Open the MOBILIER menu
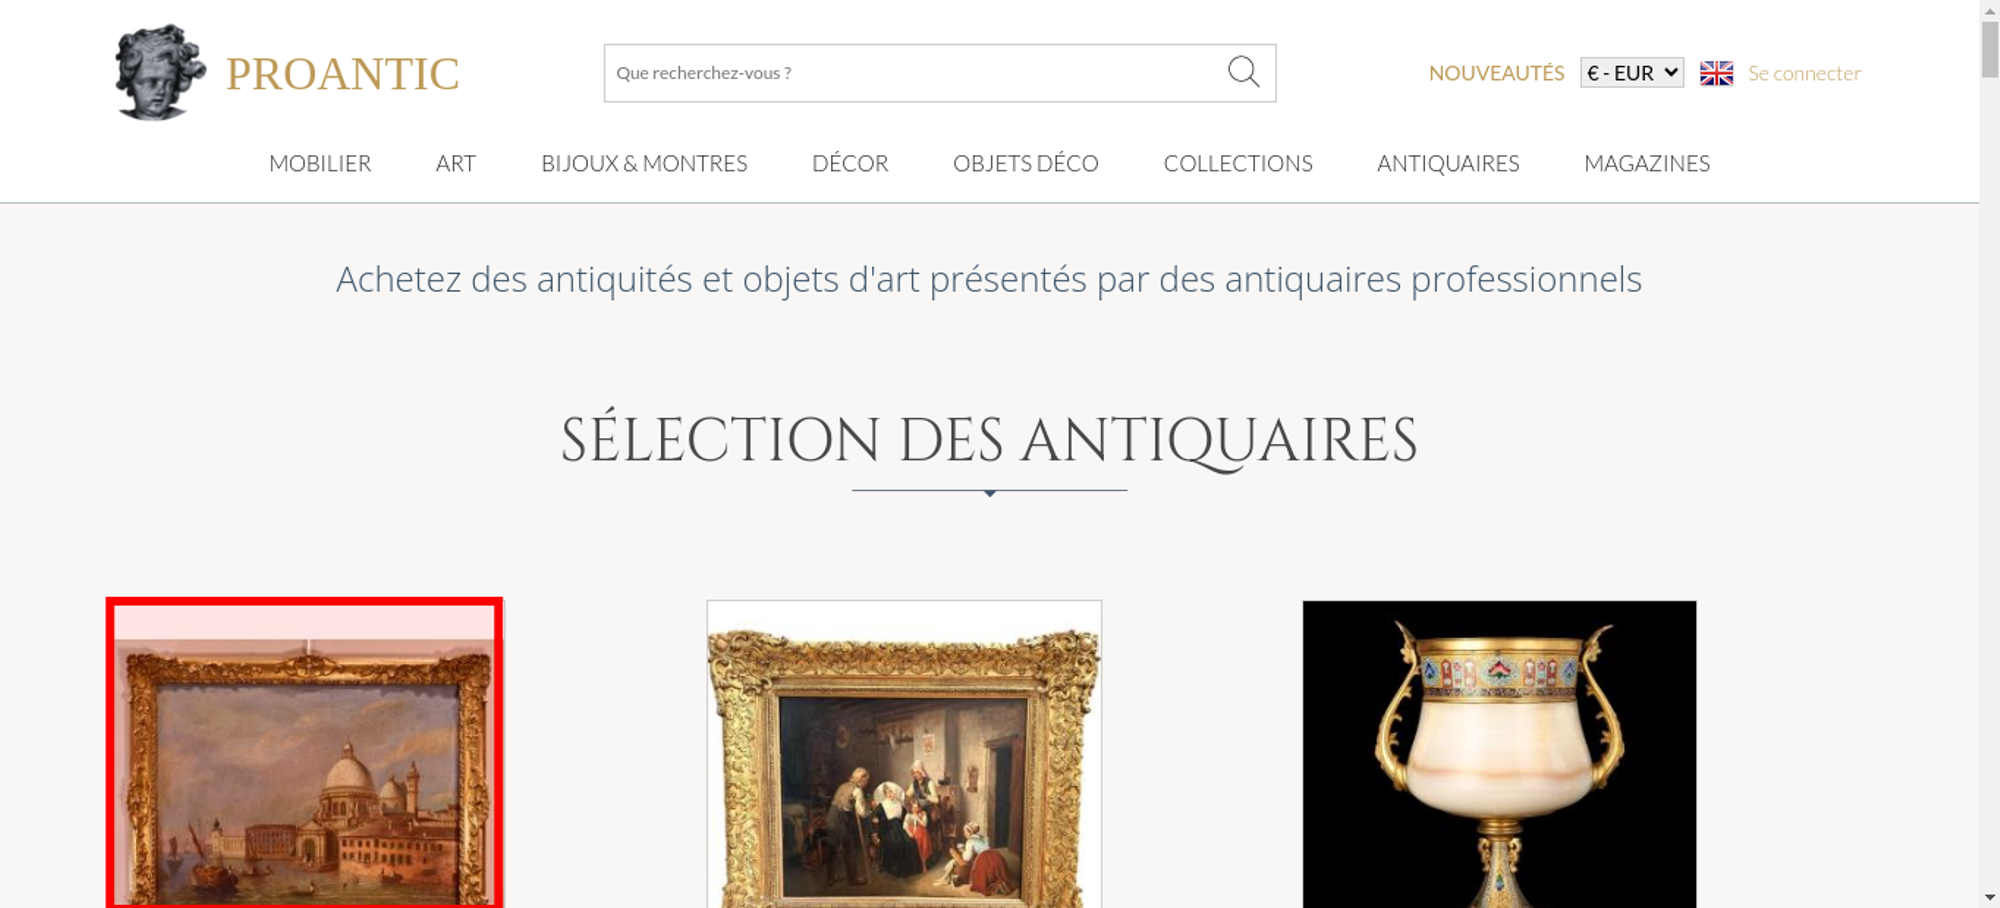This screenshot has width=2000, height=908. [320, 163]
